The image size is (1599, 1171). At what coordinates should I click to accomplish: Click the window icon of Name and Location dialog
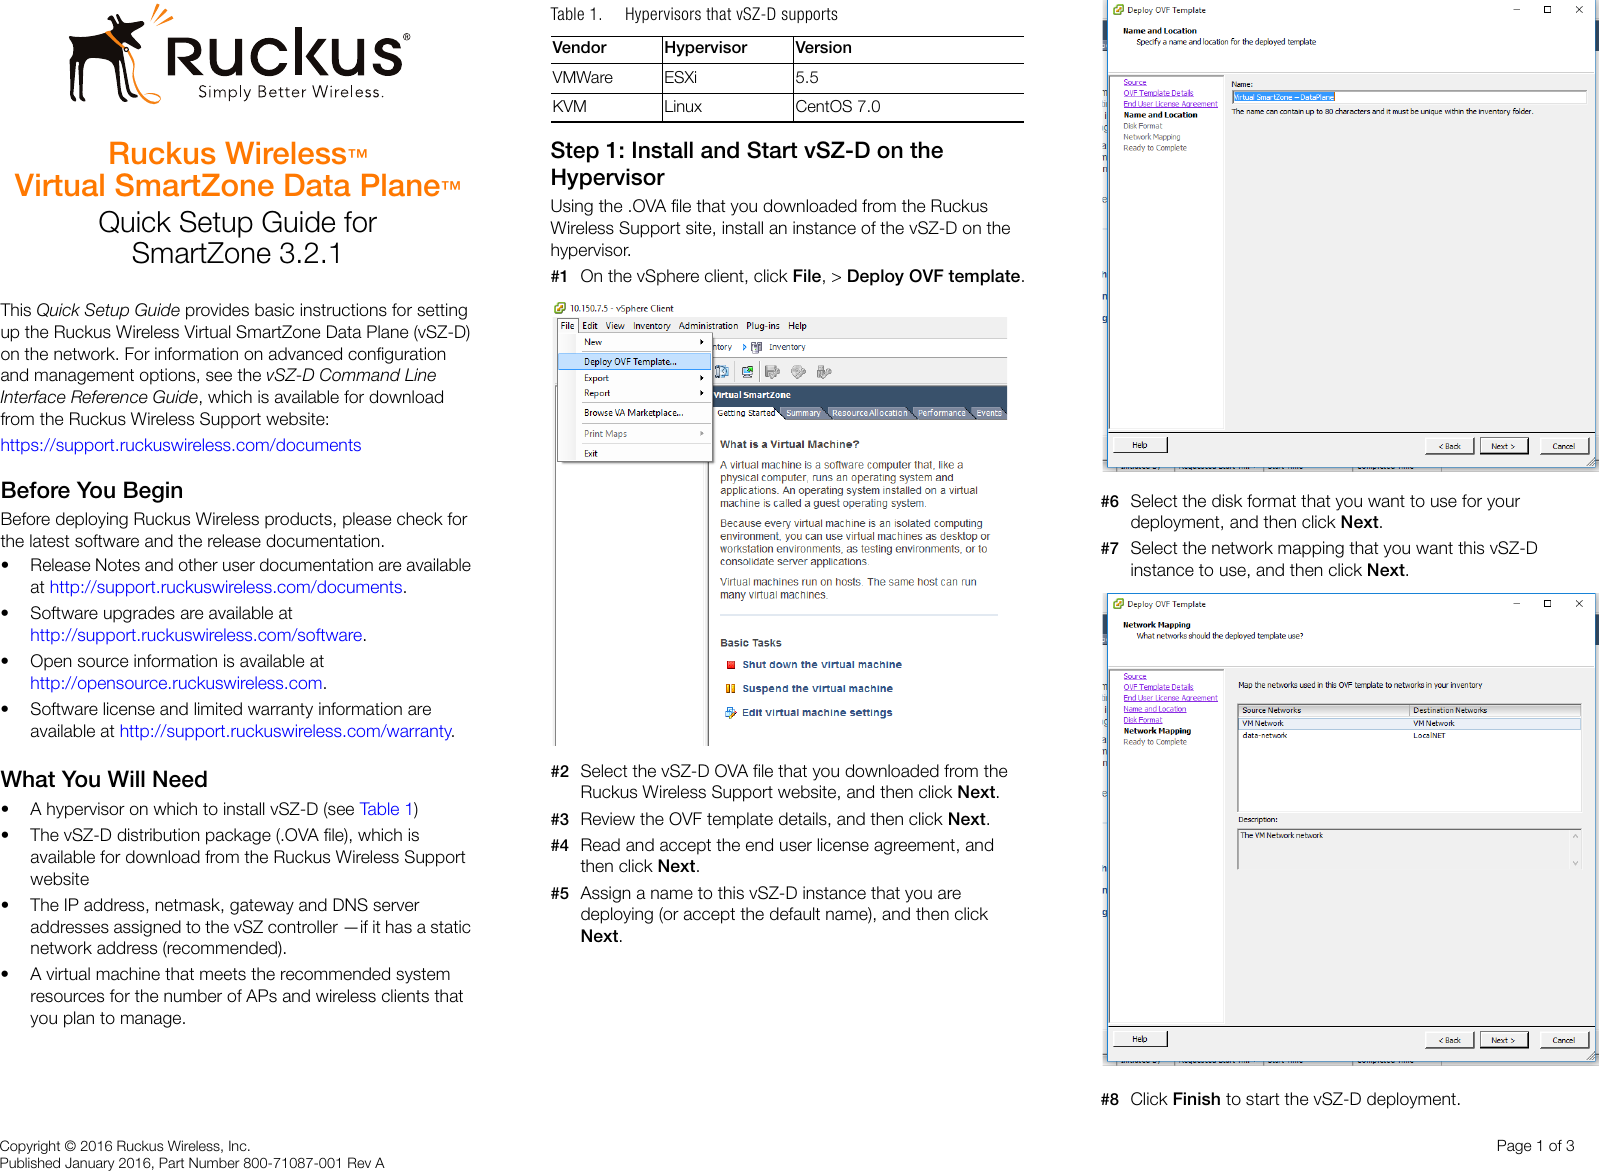tap(1119, 10)
